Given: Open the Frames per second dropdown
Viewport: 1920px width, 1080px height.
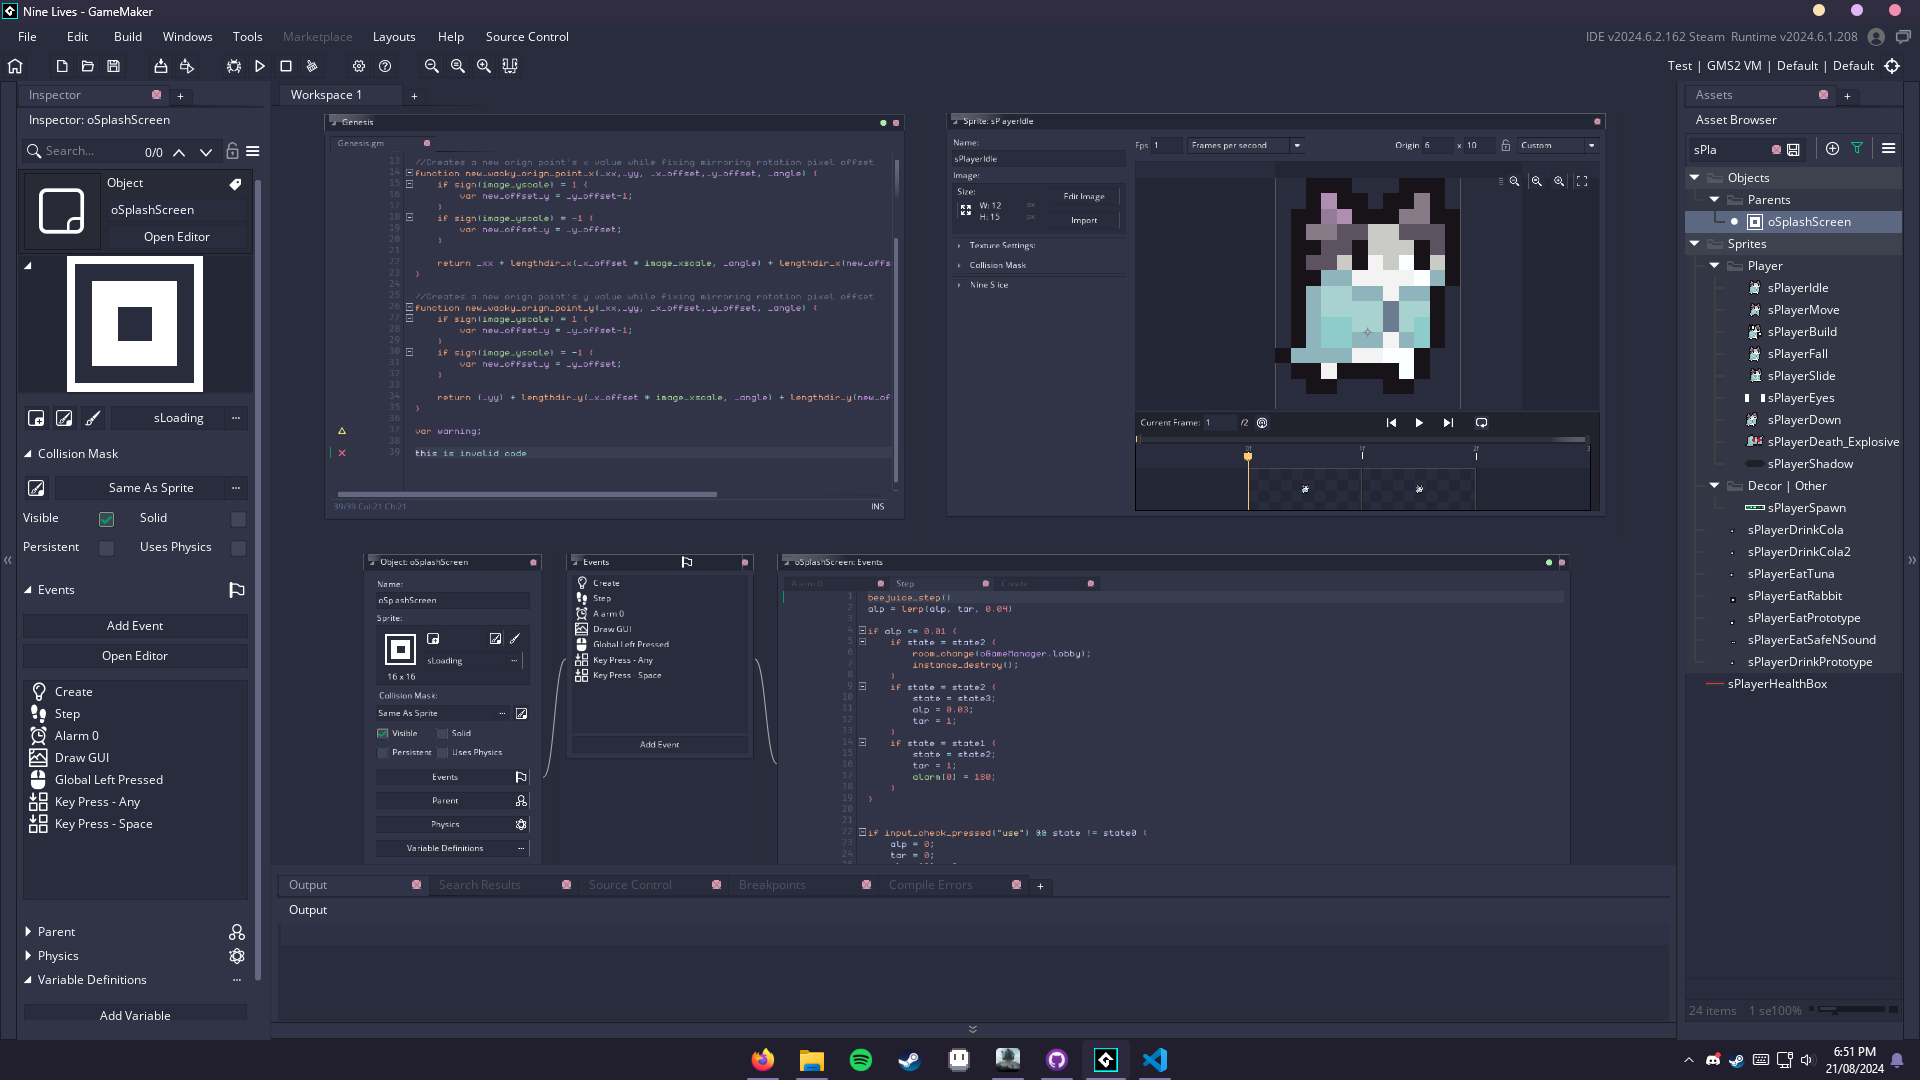Looking at the screenshot, I should click(1297, 146).
